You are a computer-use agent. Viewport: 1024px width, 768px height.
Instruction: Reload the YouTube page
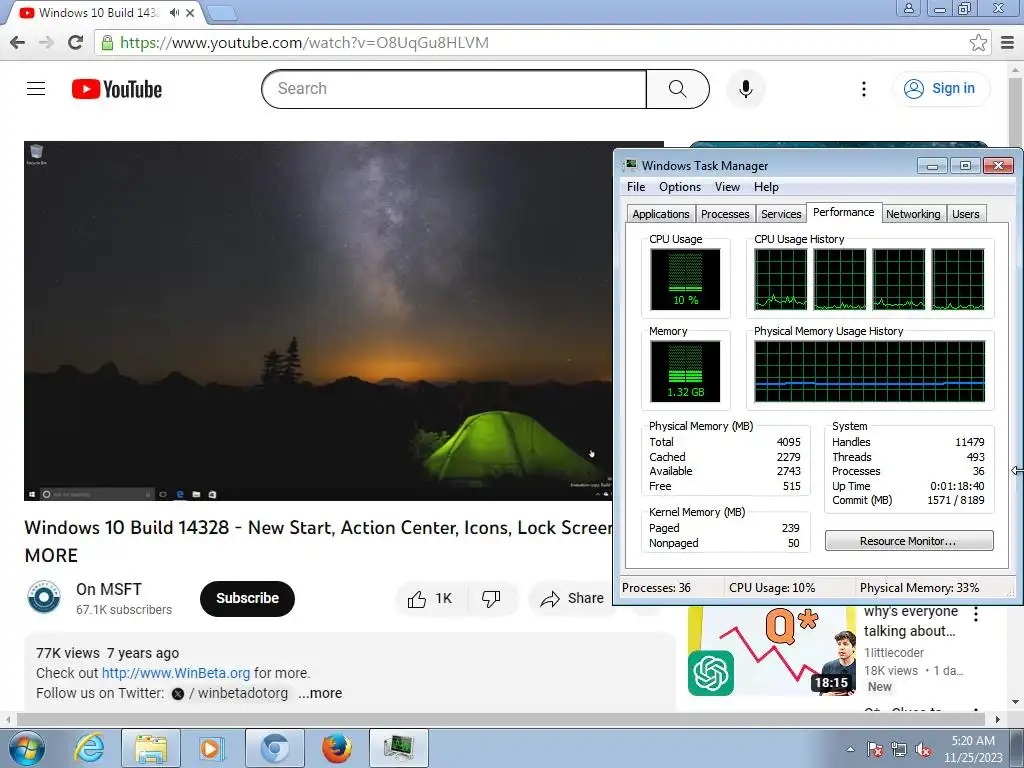tap(75, 42)
